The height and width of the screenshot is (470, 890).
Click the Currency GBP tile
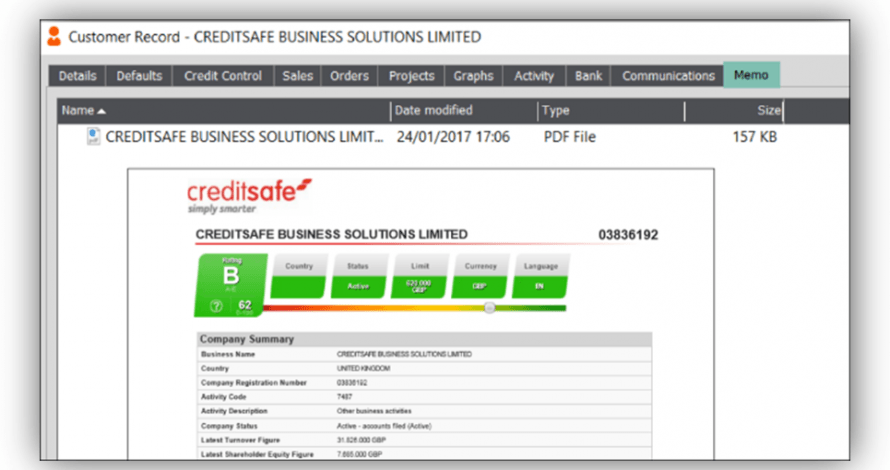tap(480, 276)
